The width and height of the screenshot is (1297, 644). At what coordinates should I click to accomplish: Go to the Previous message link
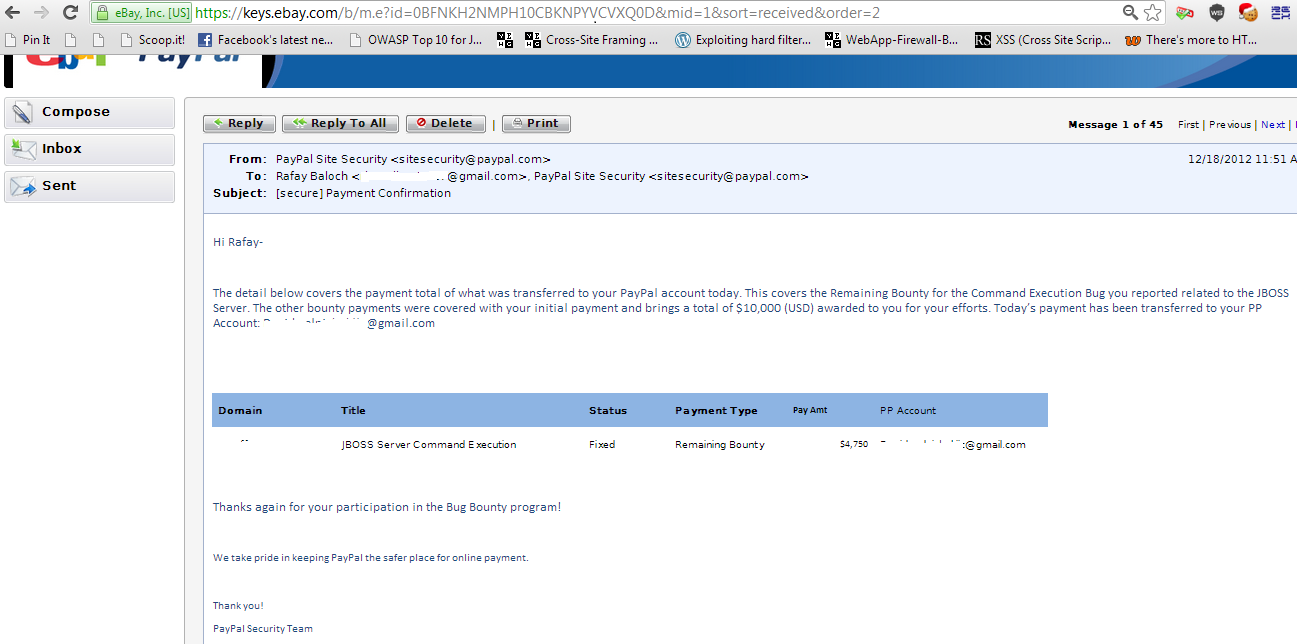point(1230,125)
